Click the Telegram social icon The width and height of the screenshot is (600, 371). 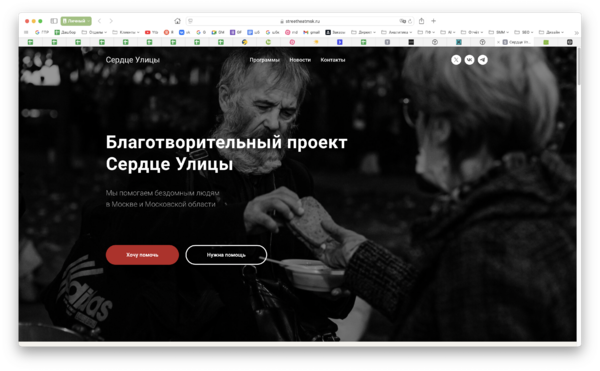(483, 60)
